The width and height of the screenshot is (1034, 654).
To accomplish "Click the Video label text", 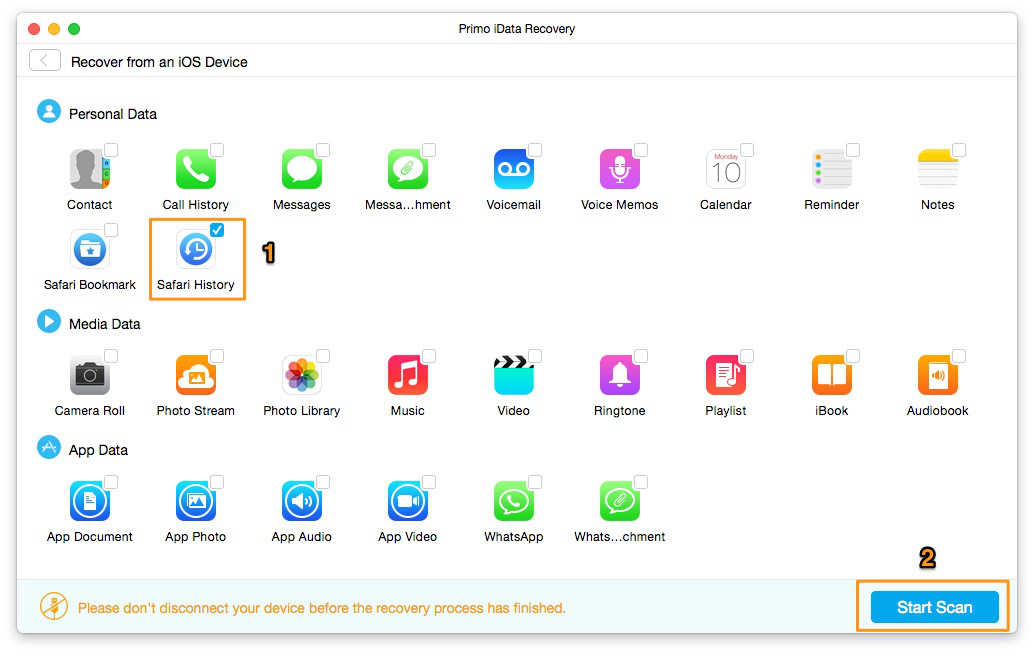I will [x=514, y=411].
